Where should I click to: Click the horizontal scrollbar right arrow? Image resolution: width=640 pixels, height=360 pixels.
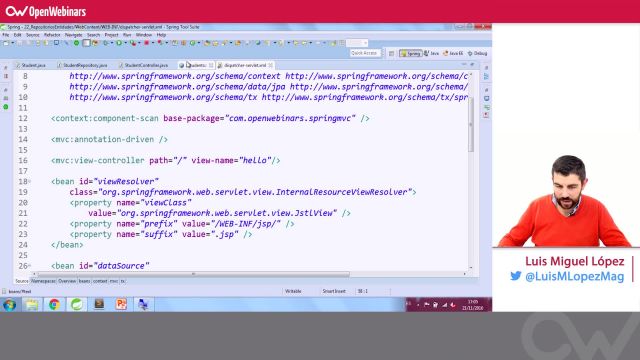464,274
